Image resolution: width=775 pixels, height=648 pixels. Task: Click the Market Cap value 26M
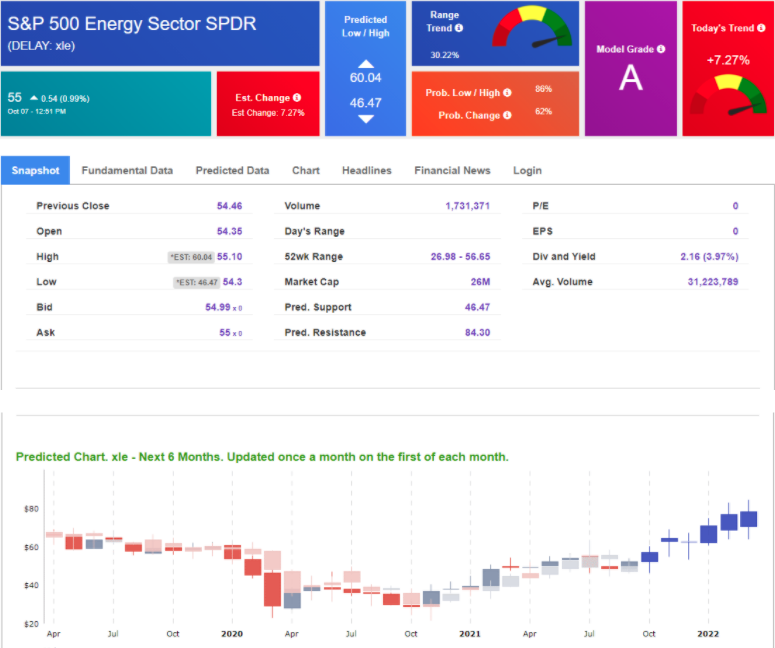pos(480,282)
